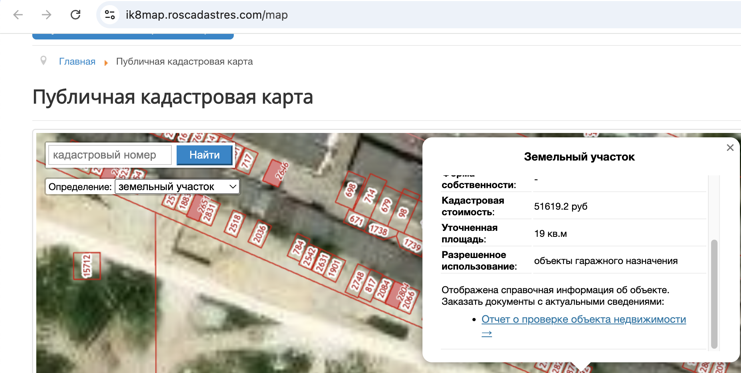This screenshot has height=373, width=741.
Task: Click the location pin breadcrumb icon
Action: (x=43, y=61)
